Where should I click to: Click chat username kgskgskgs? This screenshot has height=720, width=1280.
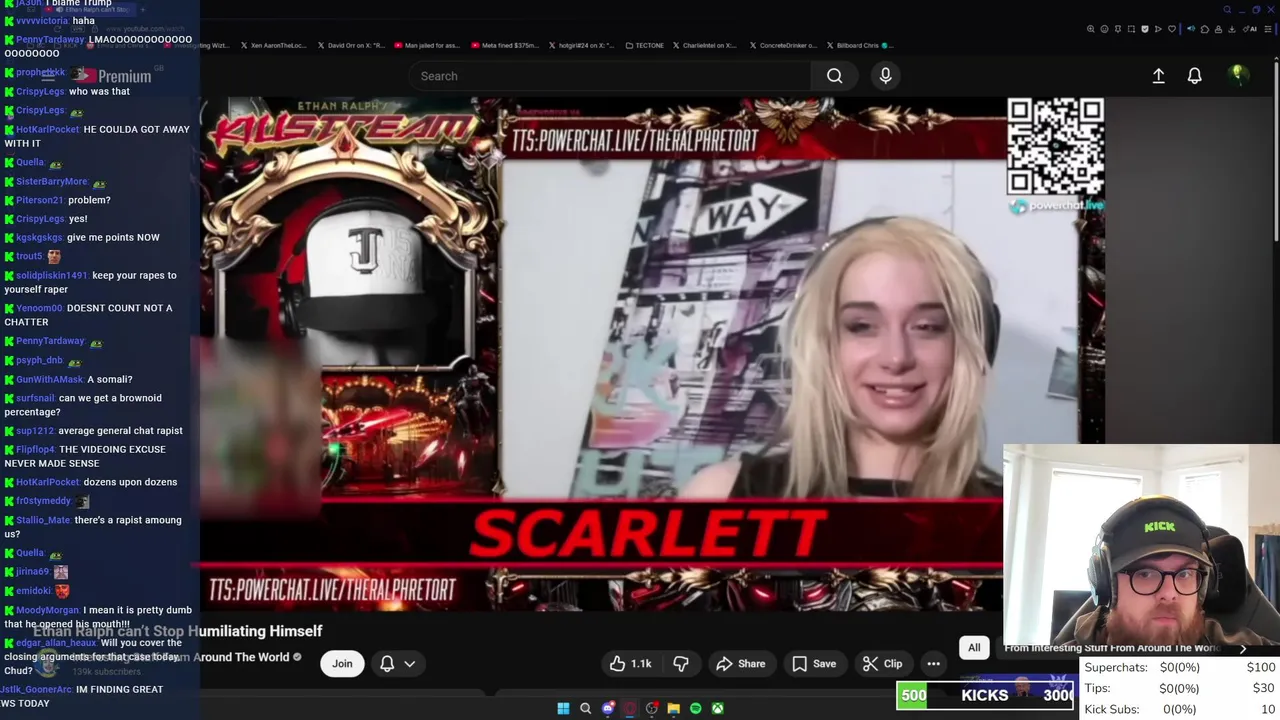tap(39, 237)
